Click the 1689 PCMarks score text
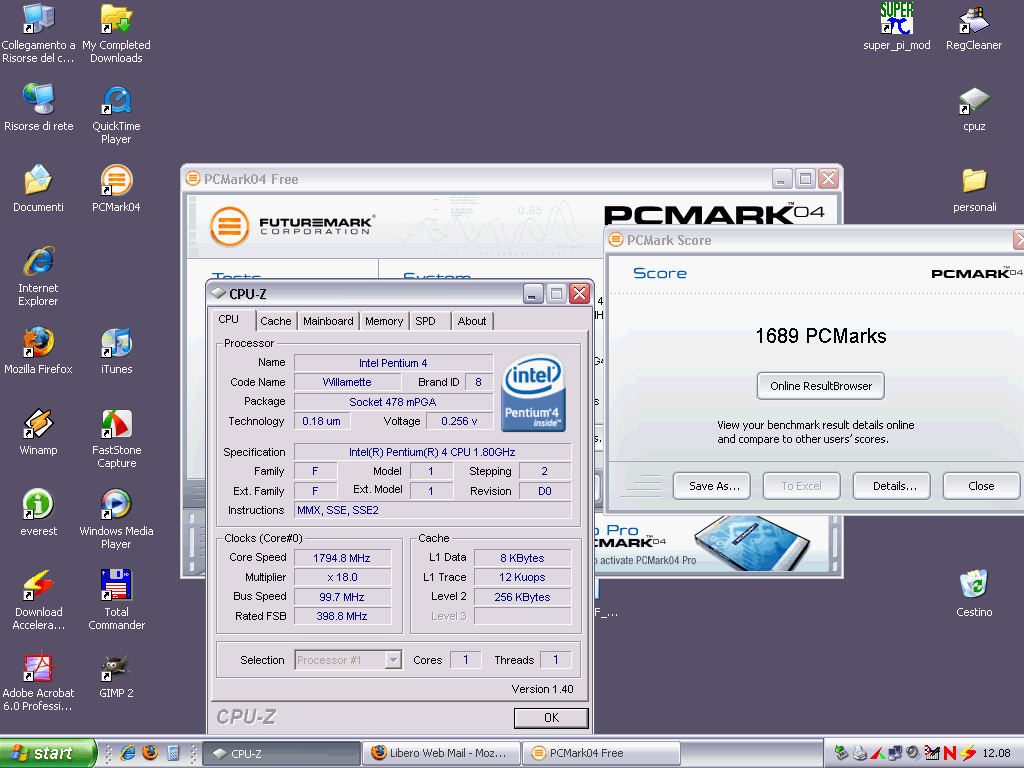 click(821, 336)
